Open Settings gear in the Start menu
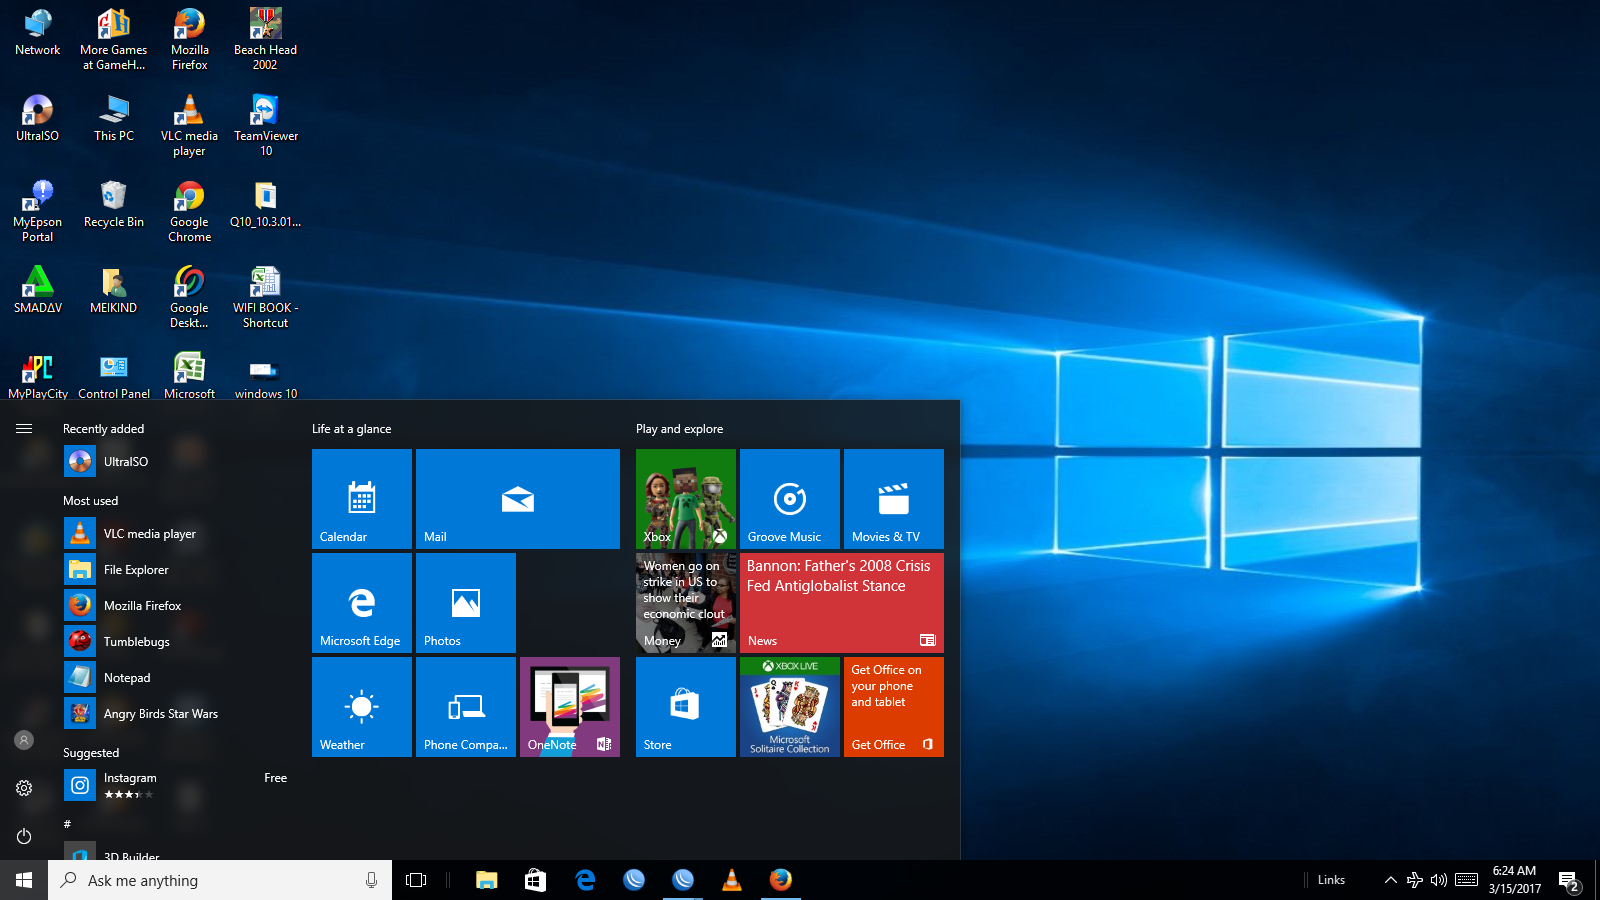The height and width of the screenshot is (900, 1600). tap(24, 788)
